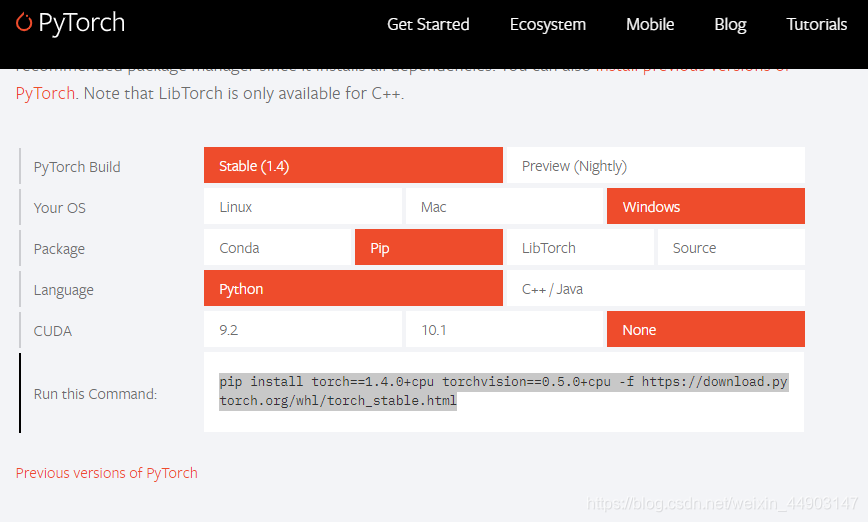The height and width of the screenshot is (522, 868).
Task: Pick C++ / Java as the language
Action: tap(655, 288)
